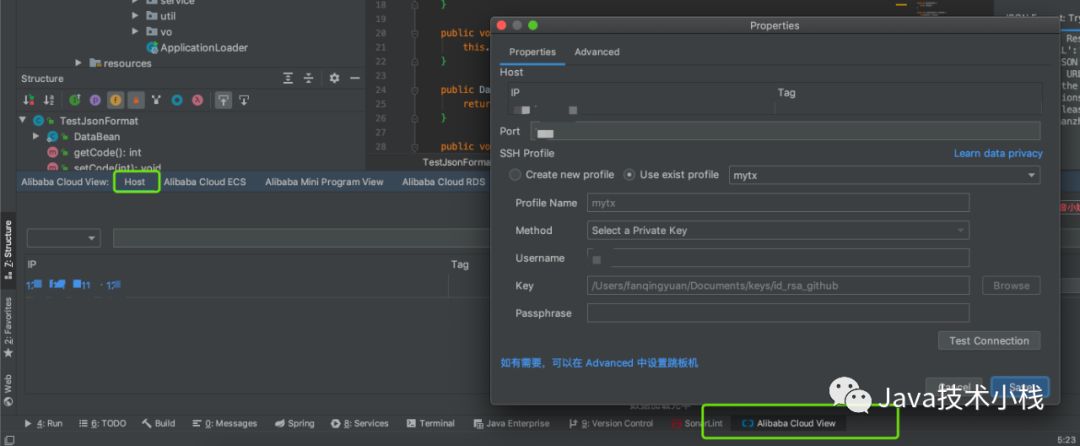Image resolution: width=1080 pixels, height=446 pixels.
Task: Collapse the TestJsonFormat node
Action: (23, 120)
